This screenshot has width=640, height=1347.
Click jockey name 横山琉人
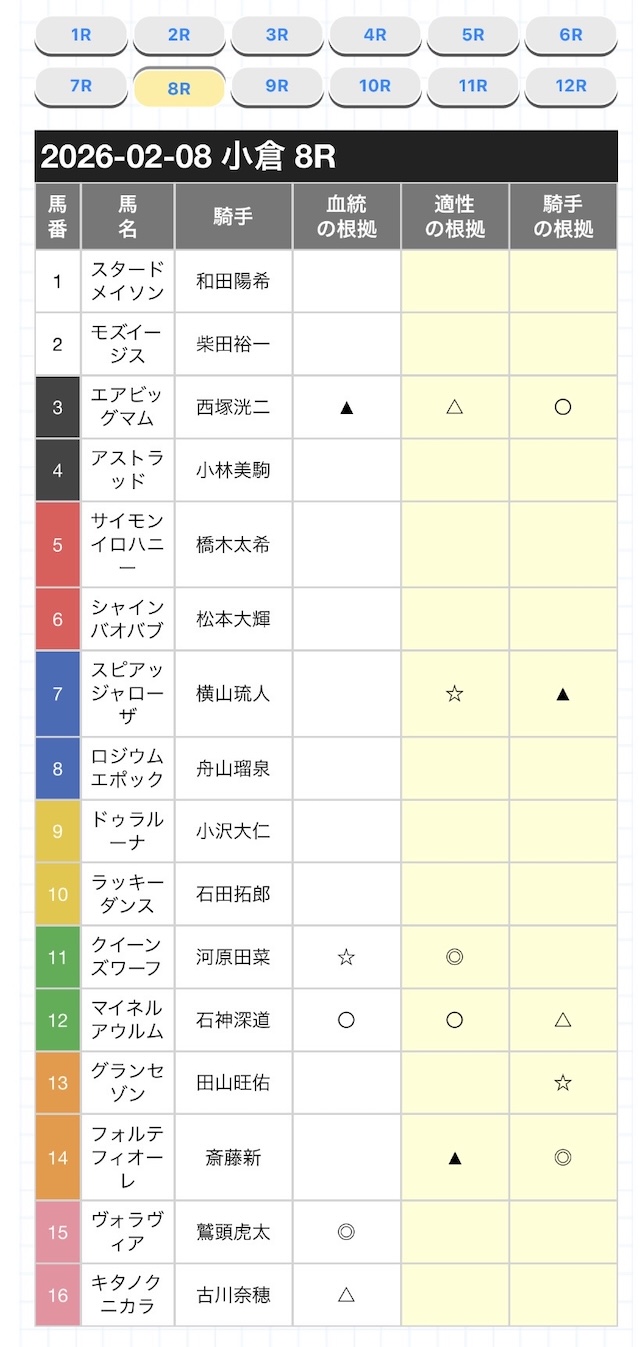click(x=233, y=693)
